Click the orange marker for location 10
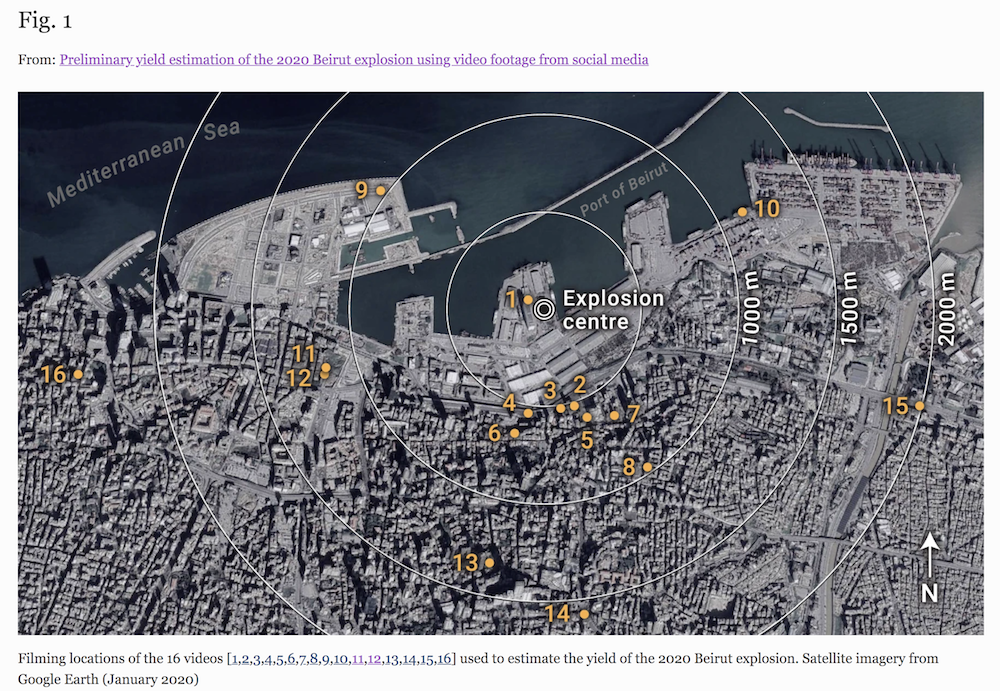1000x691 pixels. pos(742,212)
